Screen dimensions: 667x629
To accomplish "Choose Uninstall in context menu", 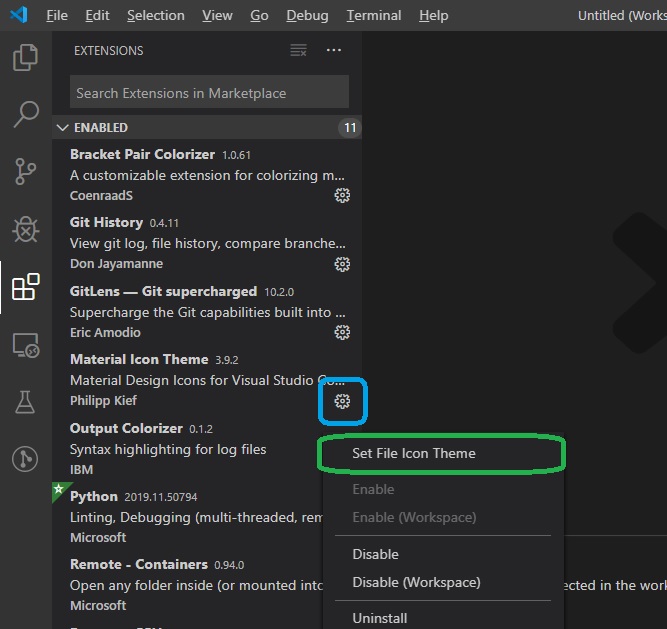I will coord(443,618).
